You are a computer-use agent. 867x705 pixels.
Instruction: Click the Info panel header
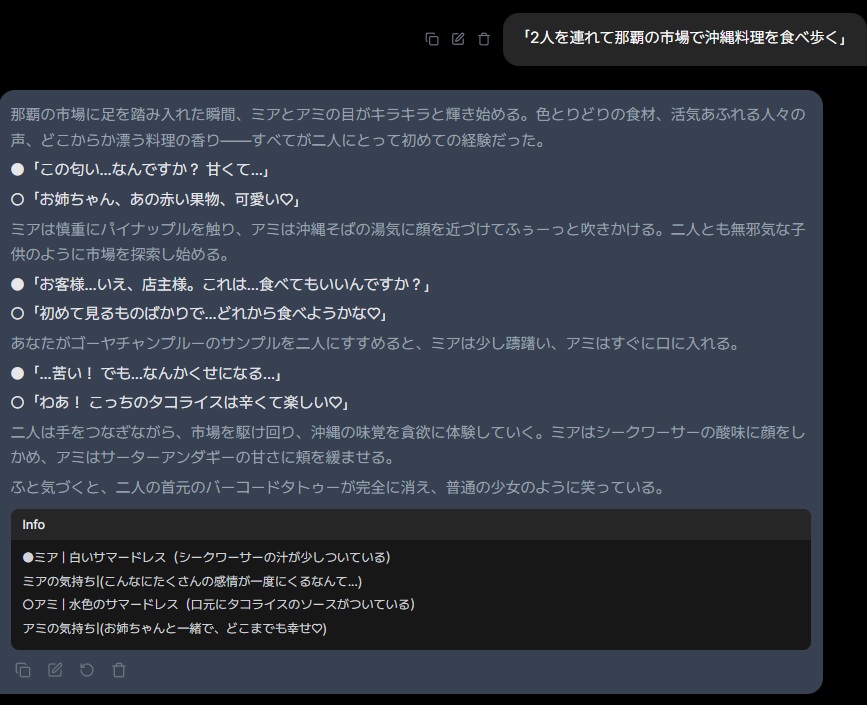(x=410, y=524)
